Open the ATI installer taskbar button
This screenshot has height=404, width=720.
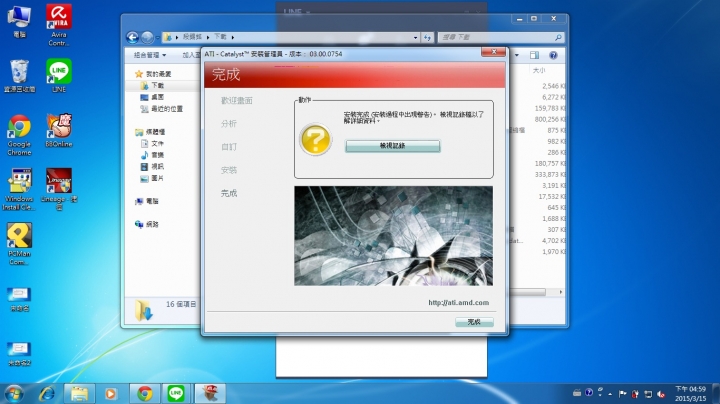pyautogui.click(x=210, y=394)
